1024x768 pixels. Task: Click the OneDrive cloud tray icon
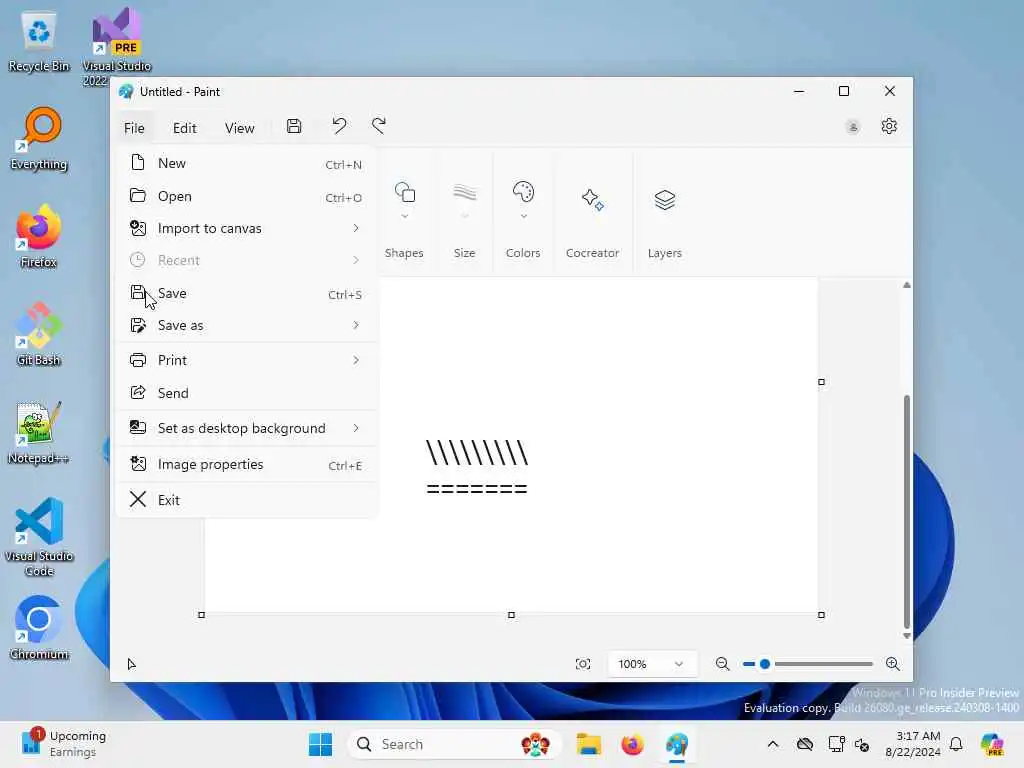click(805, 744)
